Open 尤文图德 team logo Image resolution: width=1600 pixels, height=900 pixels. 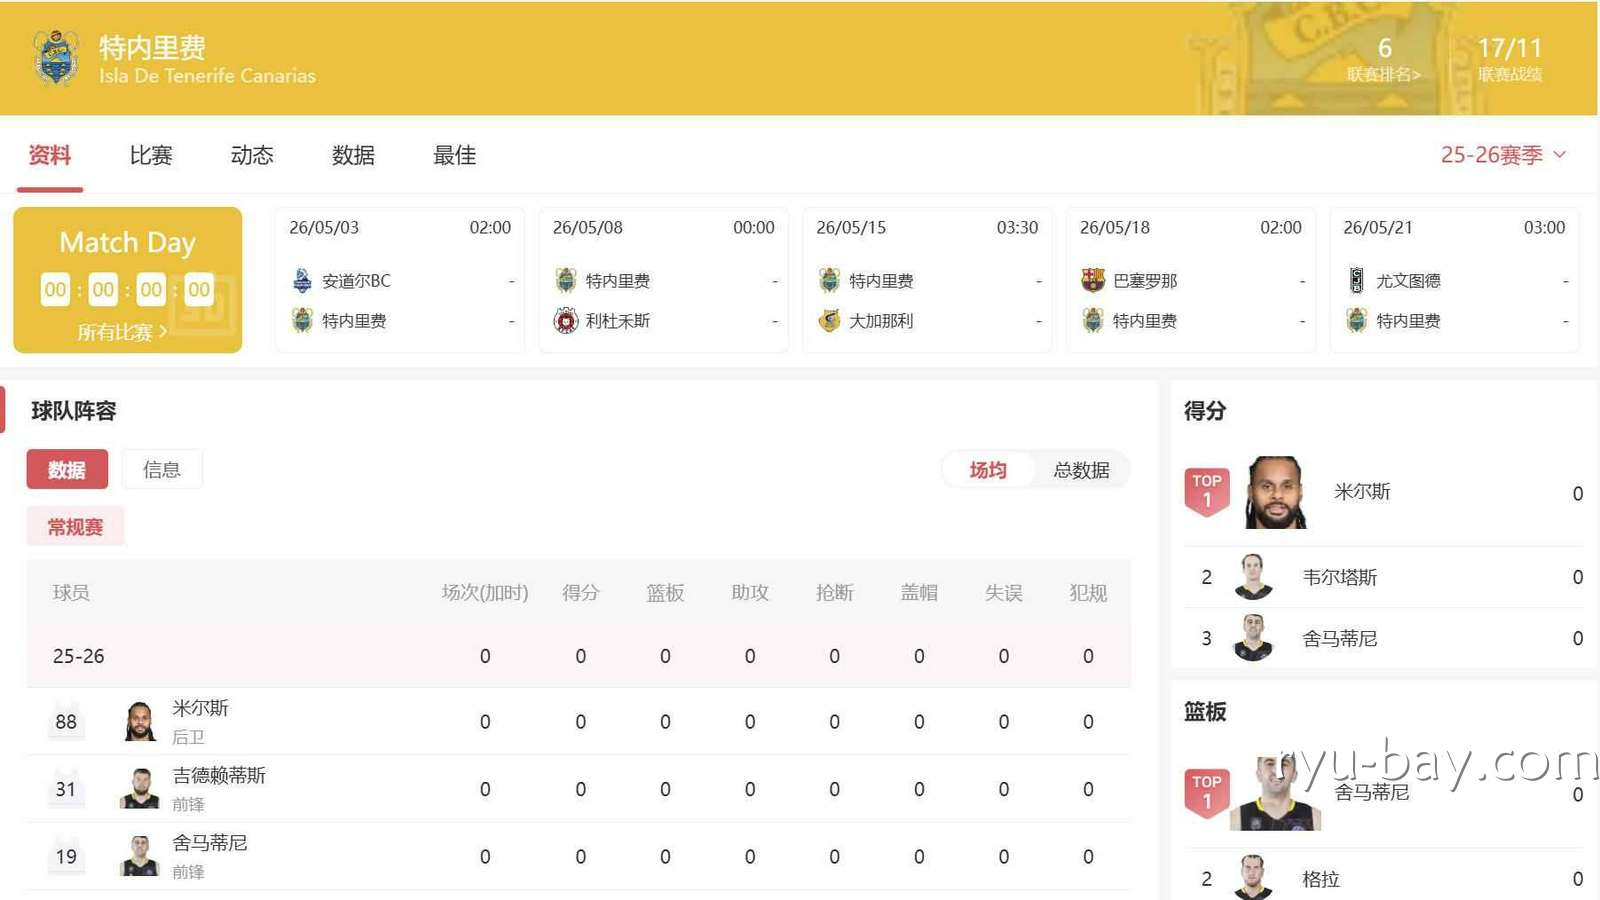(x=1356, y=280)
